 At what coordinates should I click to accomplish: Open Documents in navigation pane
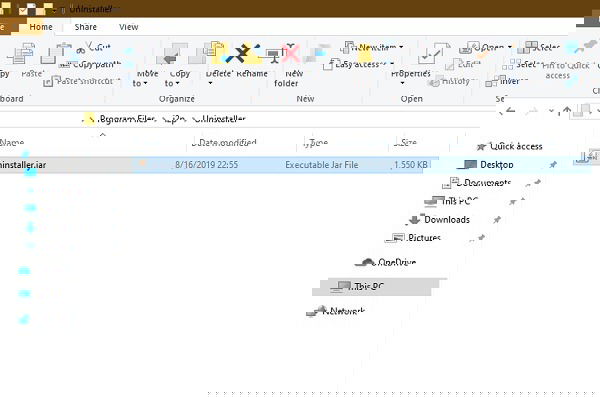(477, 183)
